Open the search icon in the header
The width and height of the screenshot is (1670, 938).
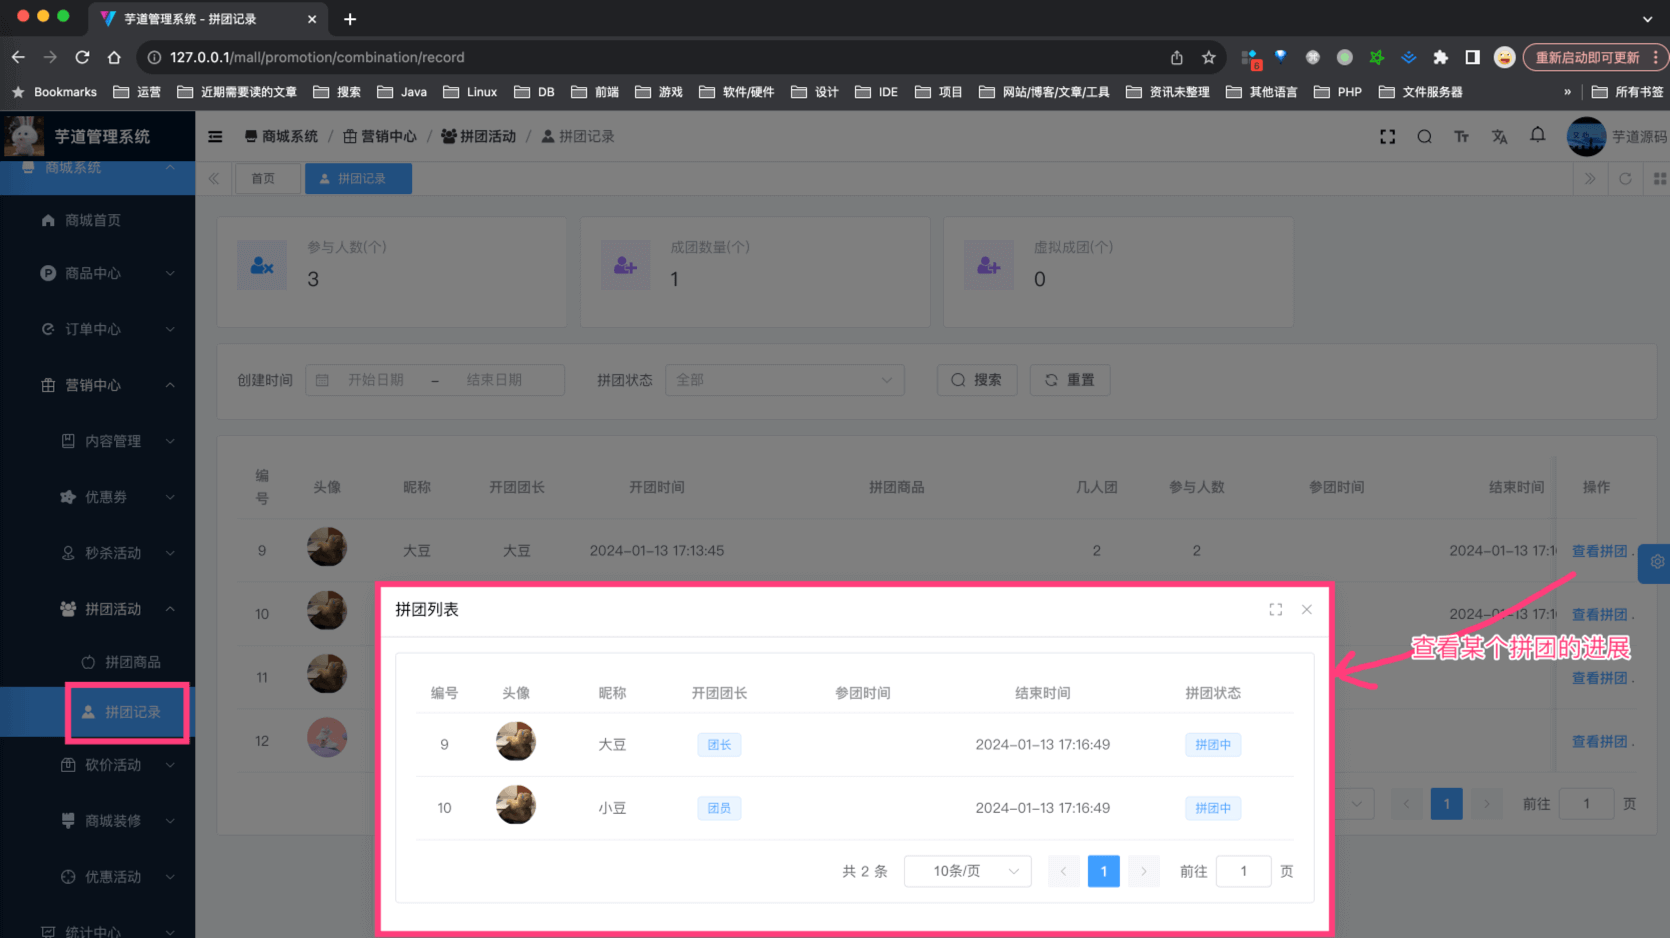[1424, 137]
